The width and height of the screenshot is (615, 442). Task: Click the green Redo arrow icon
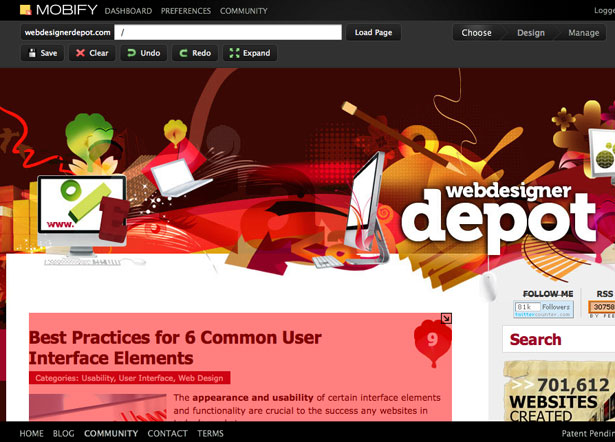pyautogui.click(x=183, y=53)
